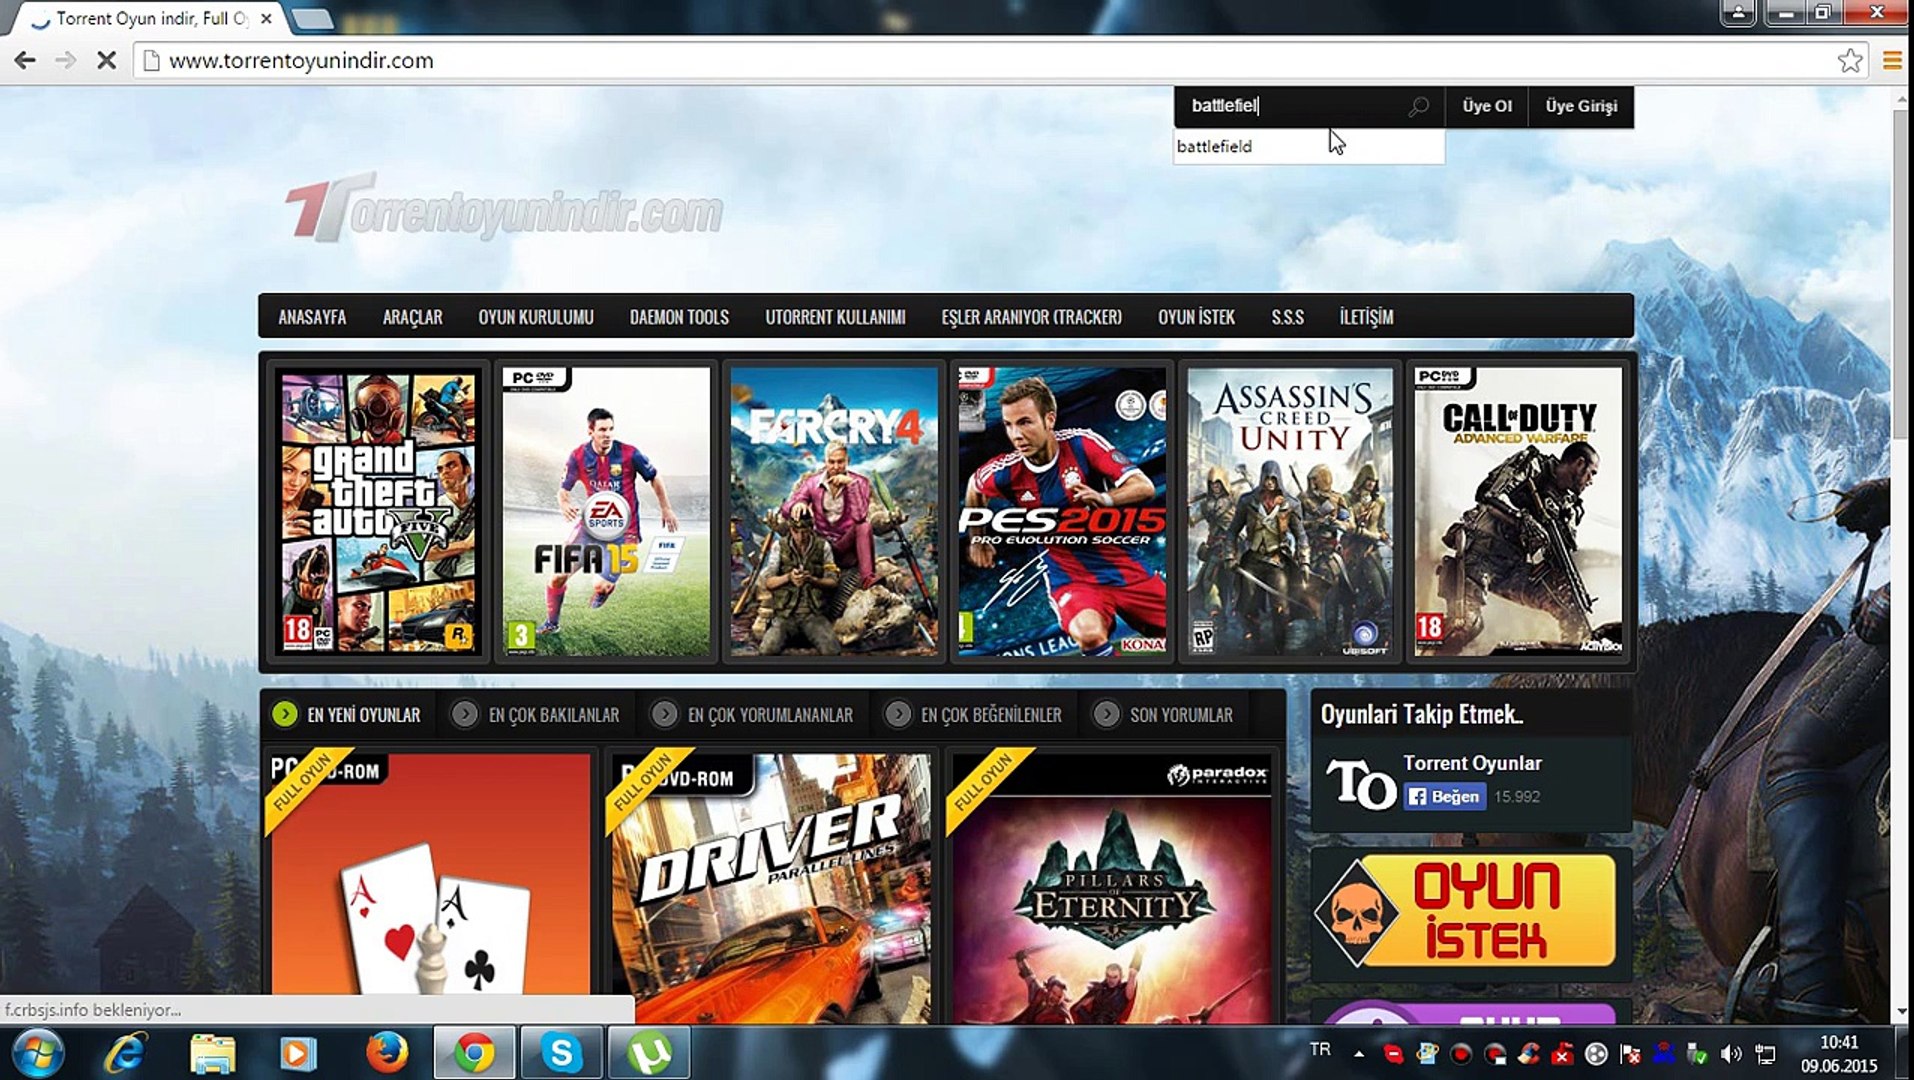Click the Torrentoyunindir.com site logo

504,208
